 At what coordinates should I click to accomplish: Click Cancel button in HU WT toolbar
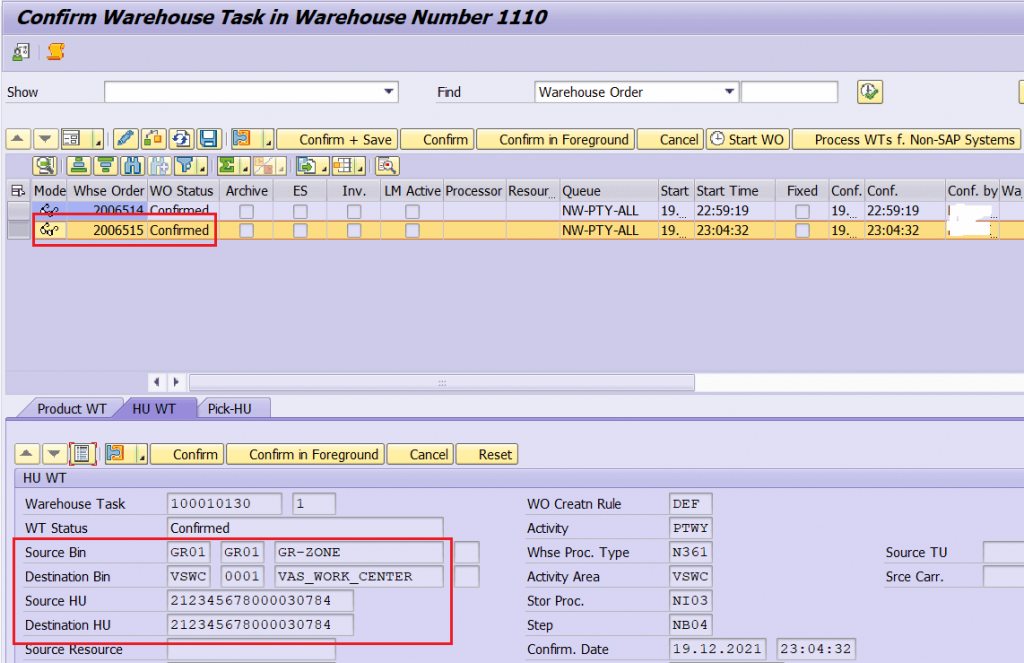421,454
